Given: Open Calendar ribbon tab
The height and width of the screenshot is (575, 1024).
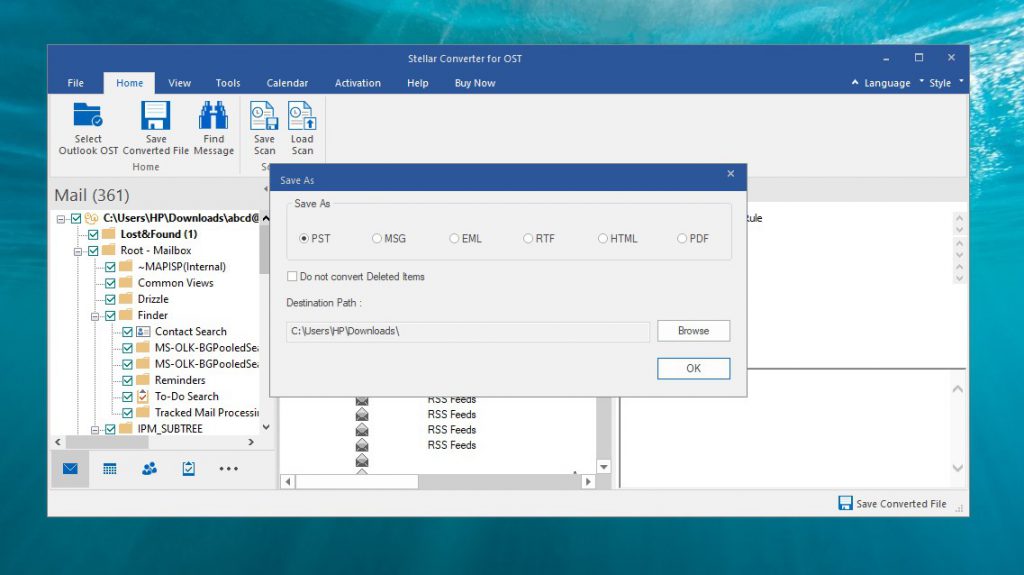Looking at the screenshot, I should tap(287, 83).
